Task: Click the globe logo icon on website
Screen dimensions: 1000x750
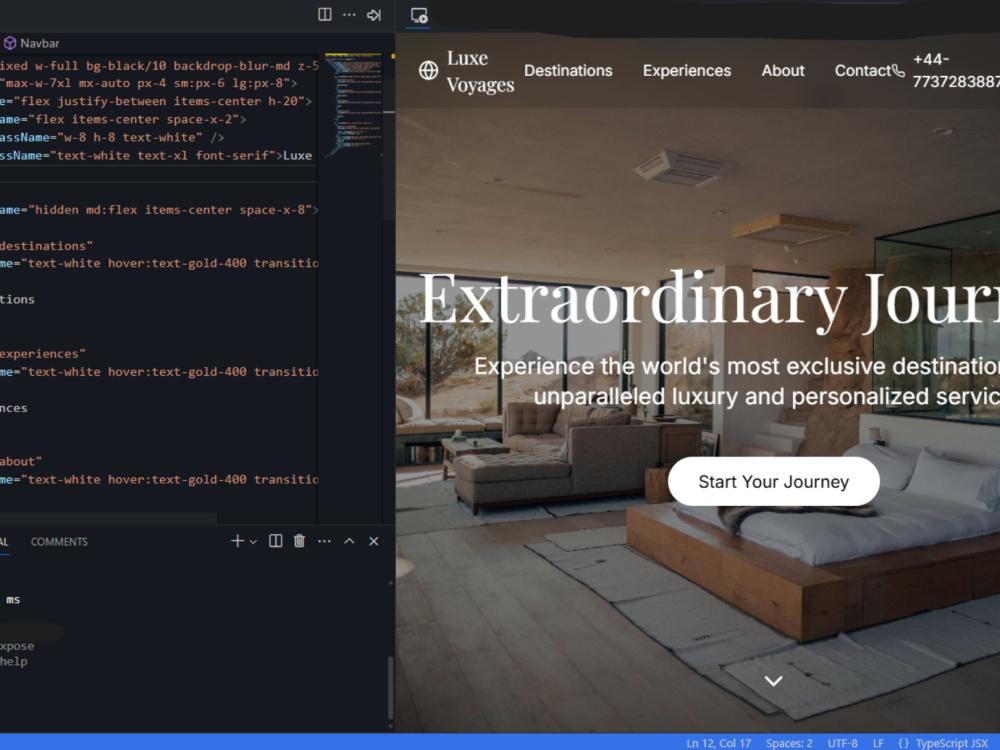Action: pyautogui.click(x=429, y=70)
